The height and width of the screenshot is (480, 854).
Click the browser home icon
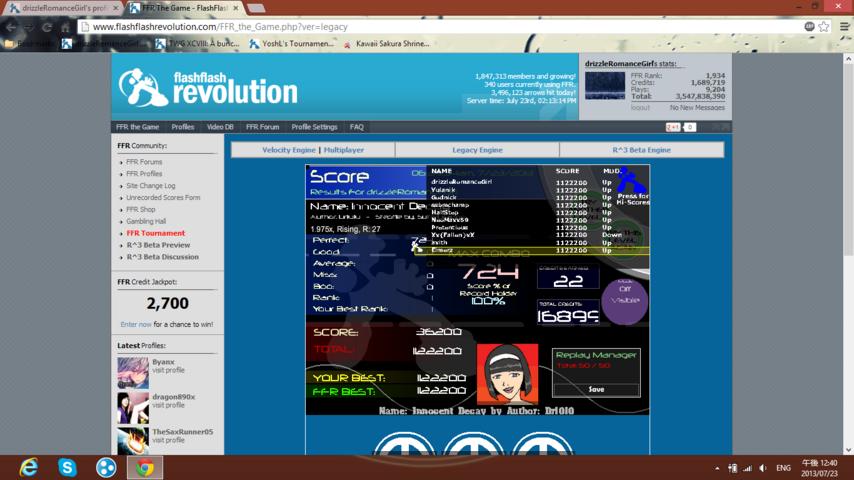click(x=65, y=27)
